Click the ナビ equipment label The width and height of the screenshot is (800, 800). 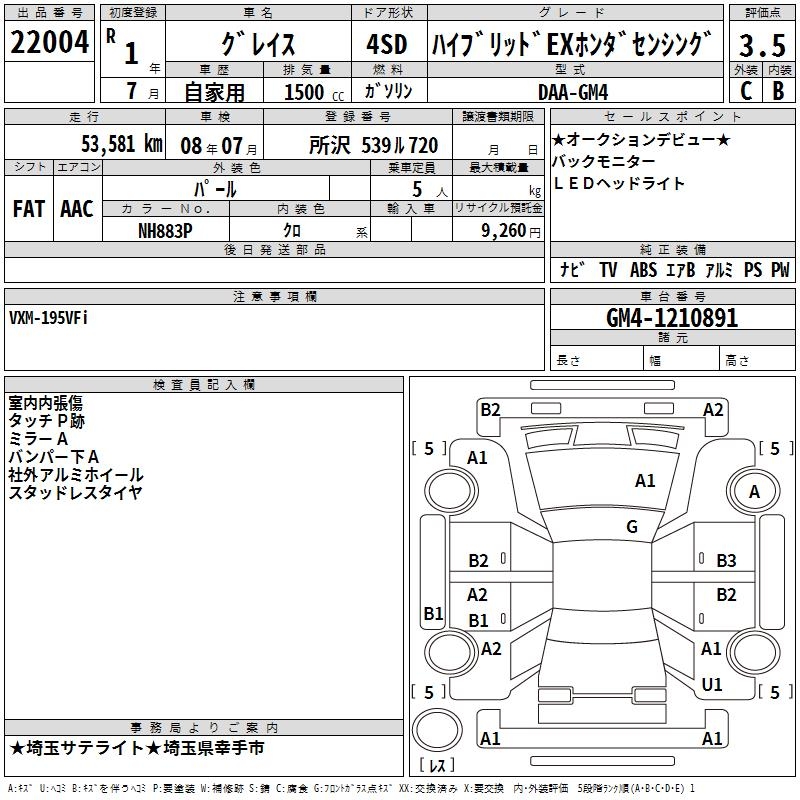(572, 269)
